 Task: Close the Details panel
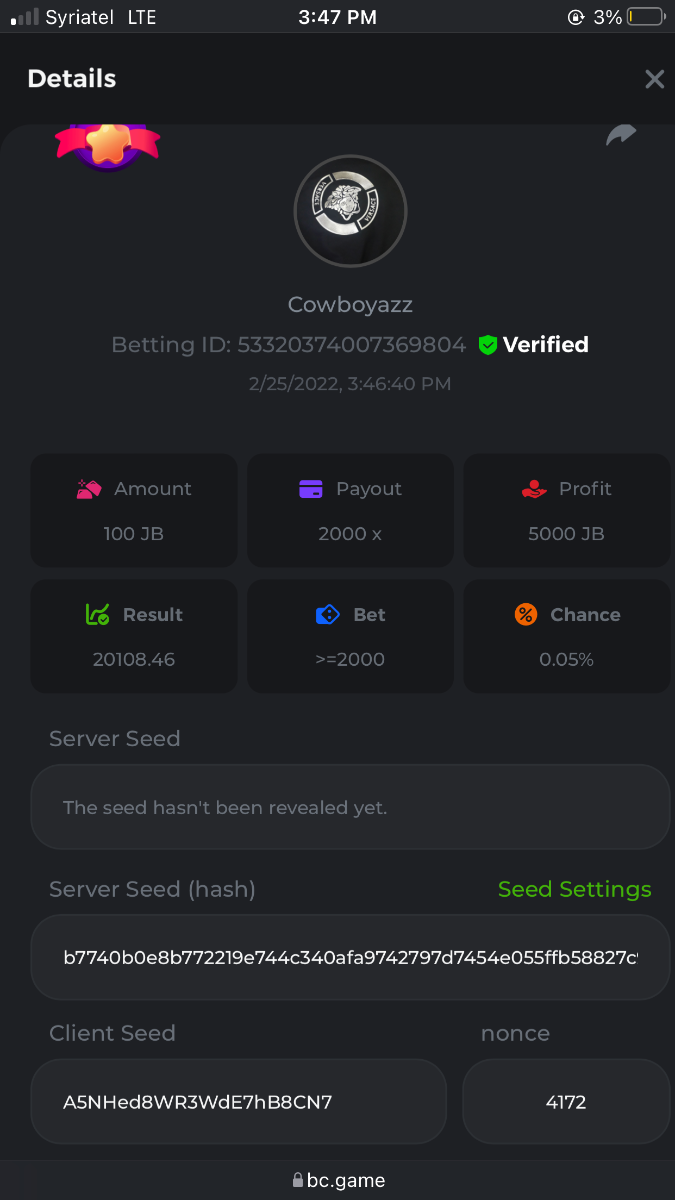point(654,79)
